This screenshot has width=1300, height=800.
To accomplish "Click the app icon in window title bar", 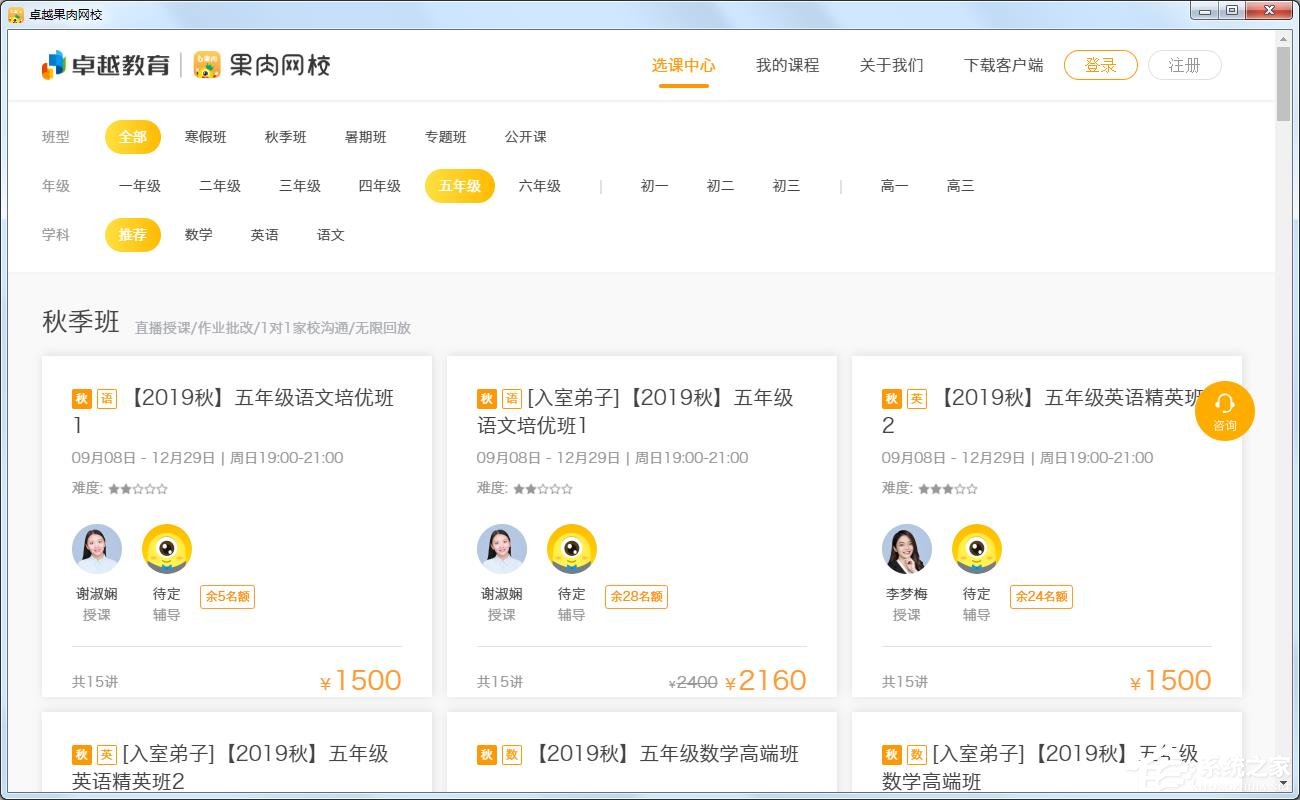I will point(16,15).
